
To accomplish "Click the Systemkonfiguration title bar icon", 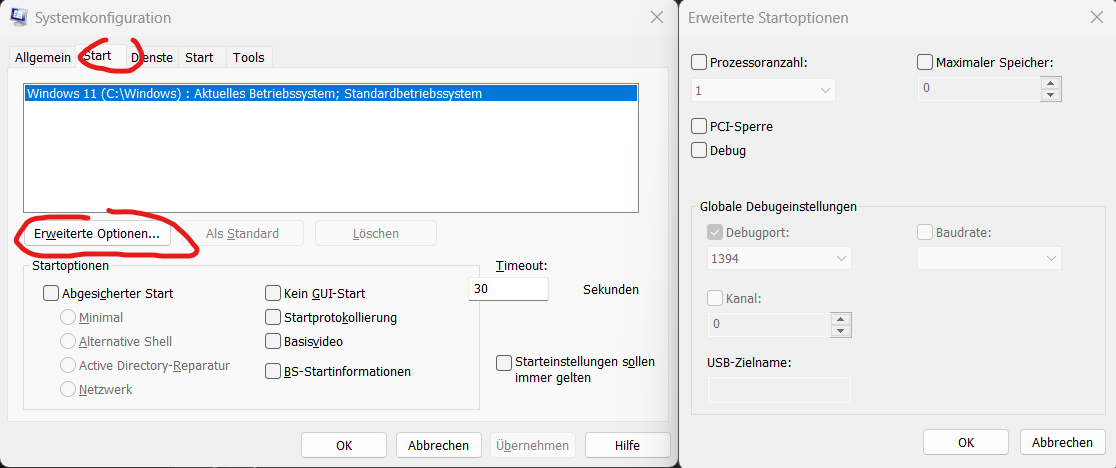I will click(x=18, y=17).
